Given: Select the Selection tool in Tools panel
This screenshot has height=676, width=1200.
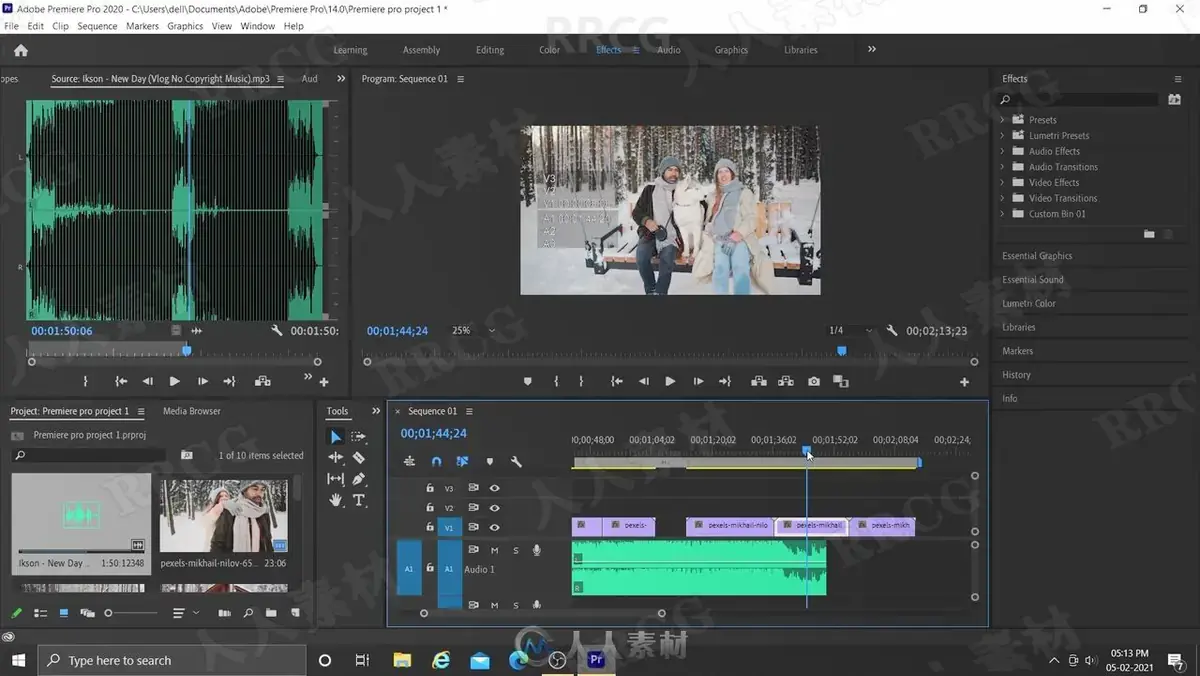Looking at the screenshot, I should 336,437.
